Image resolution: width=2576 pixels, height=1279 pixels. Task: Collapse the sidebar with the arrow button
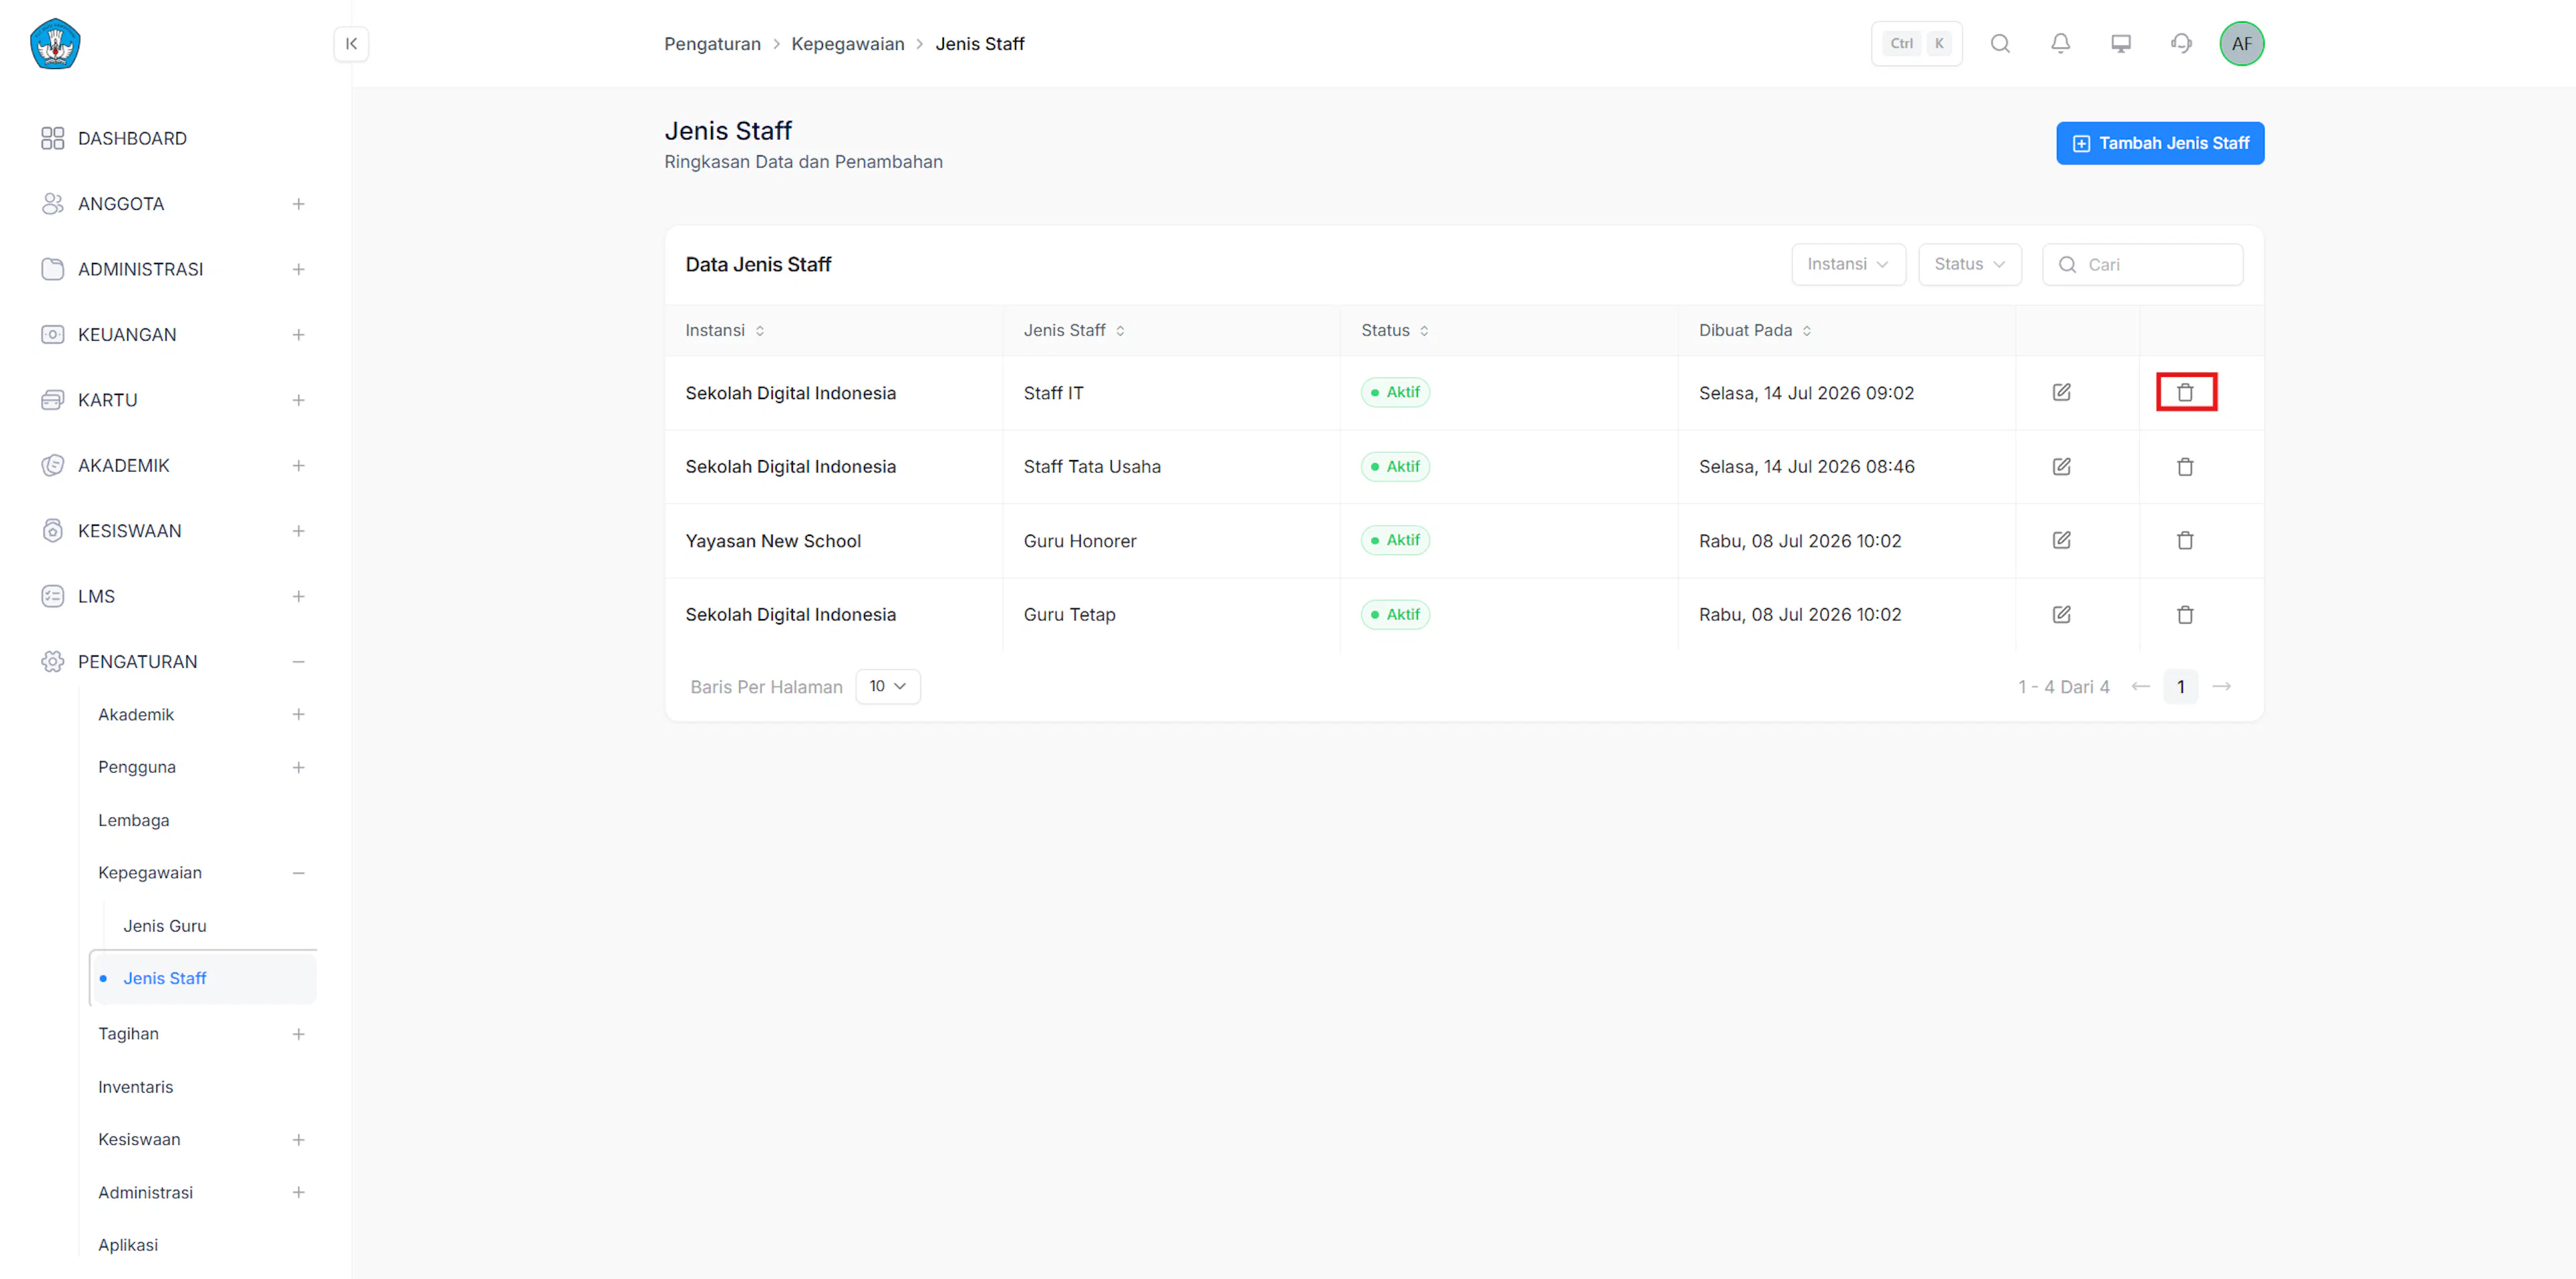(351, 43)
